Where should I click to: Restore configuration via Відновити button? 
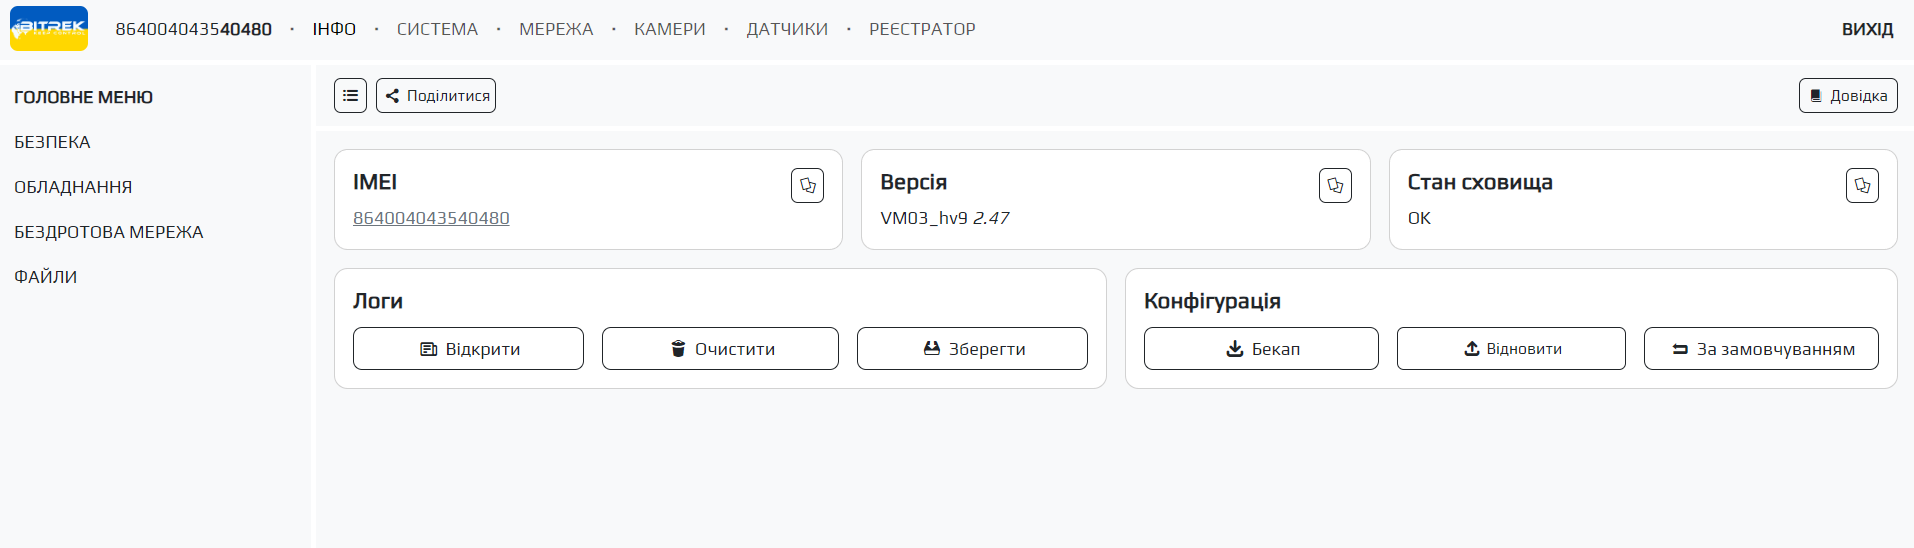[1511, 349]
